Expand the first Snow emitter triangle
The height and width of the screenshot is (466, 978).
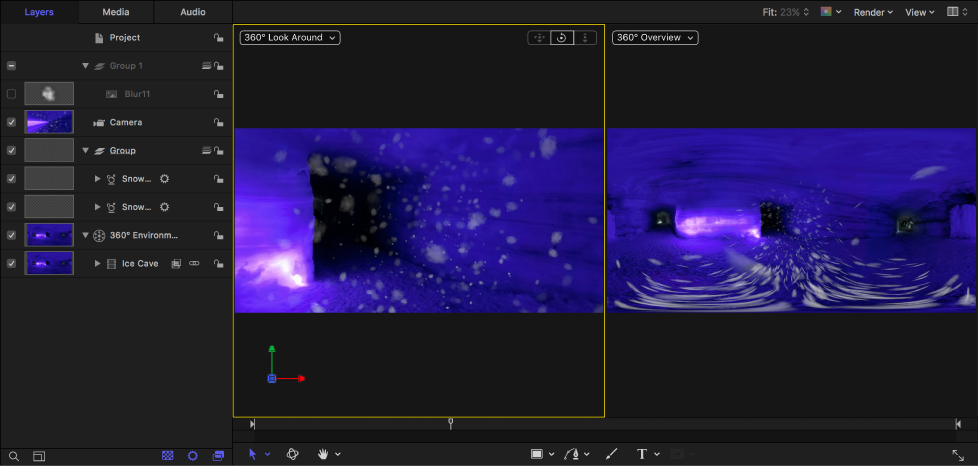pyautogui.click(x=97, y=179)
